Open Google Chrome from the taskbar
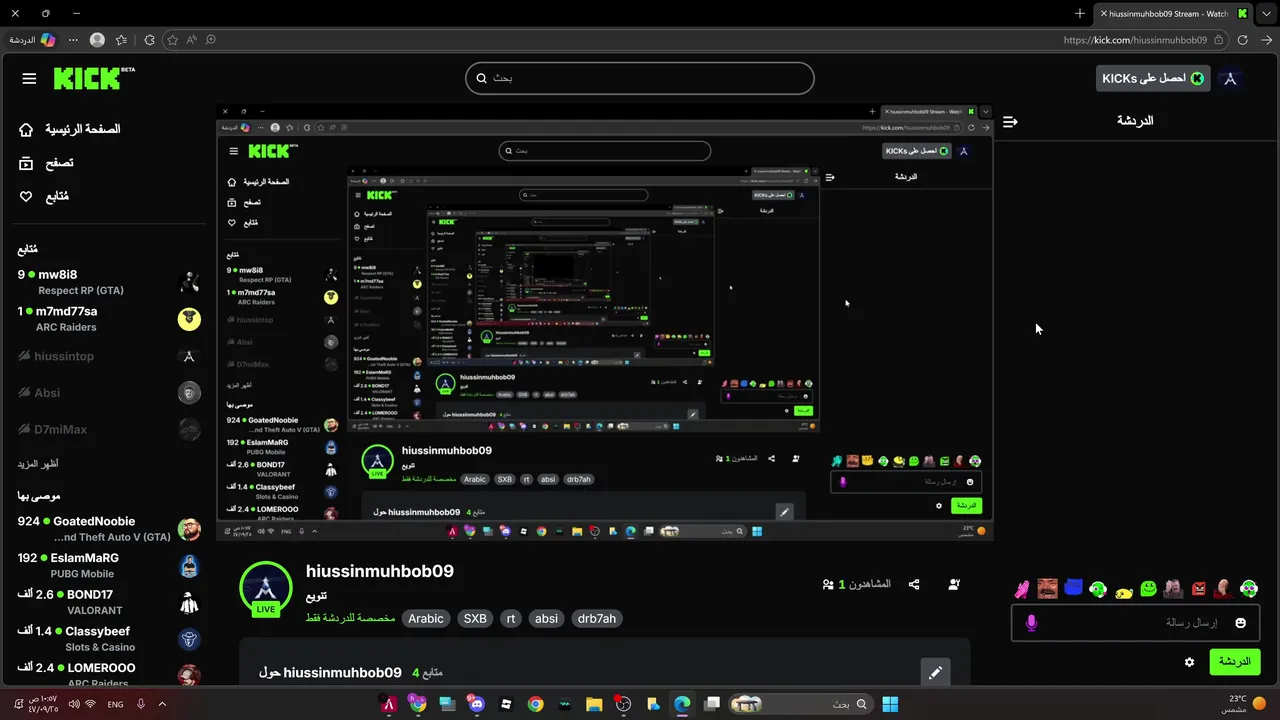Screen dimensions: 1280x720 (x=535, y=704)
